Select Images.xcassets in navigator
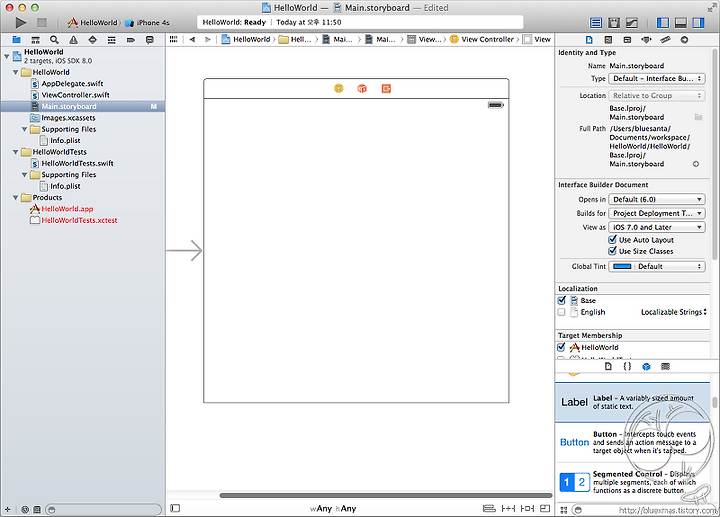 68,118
